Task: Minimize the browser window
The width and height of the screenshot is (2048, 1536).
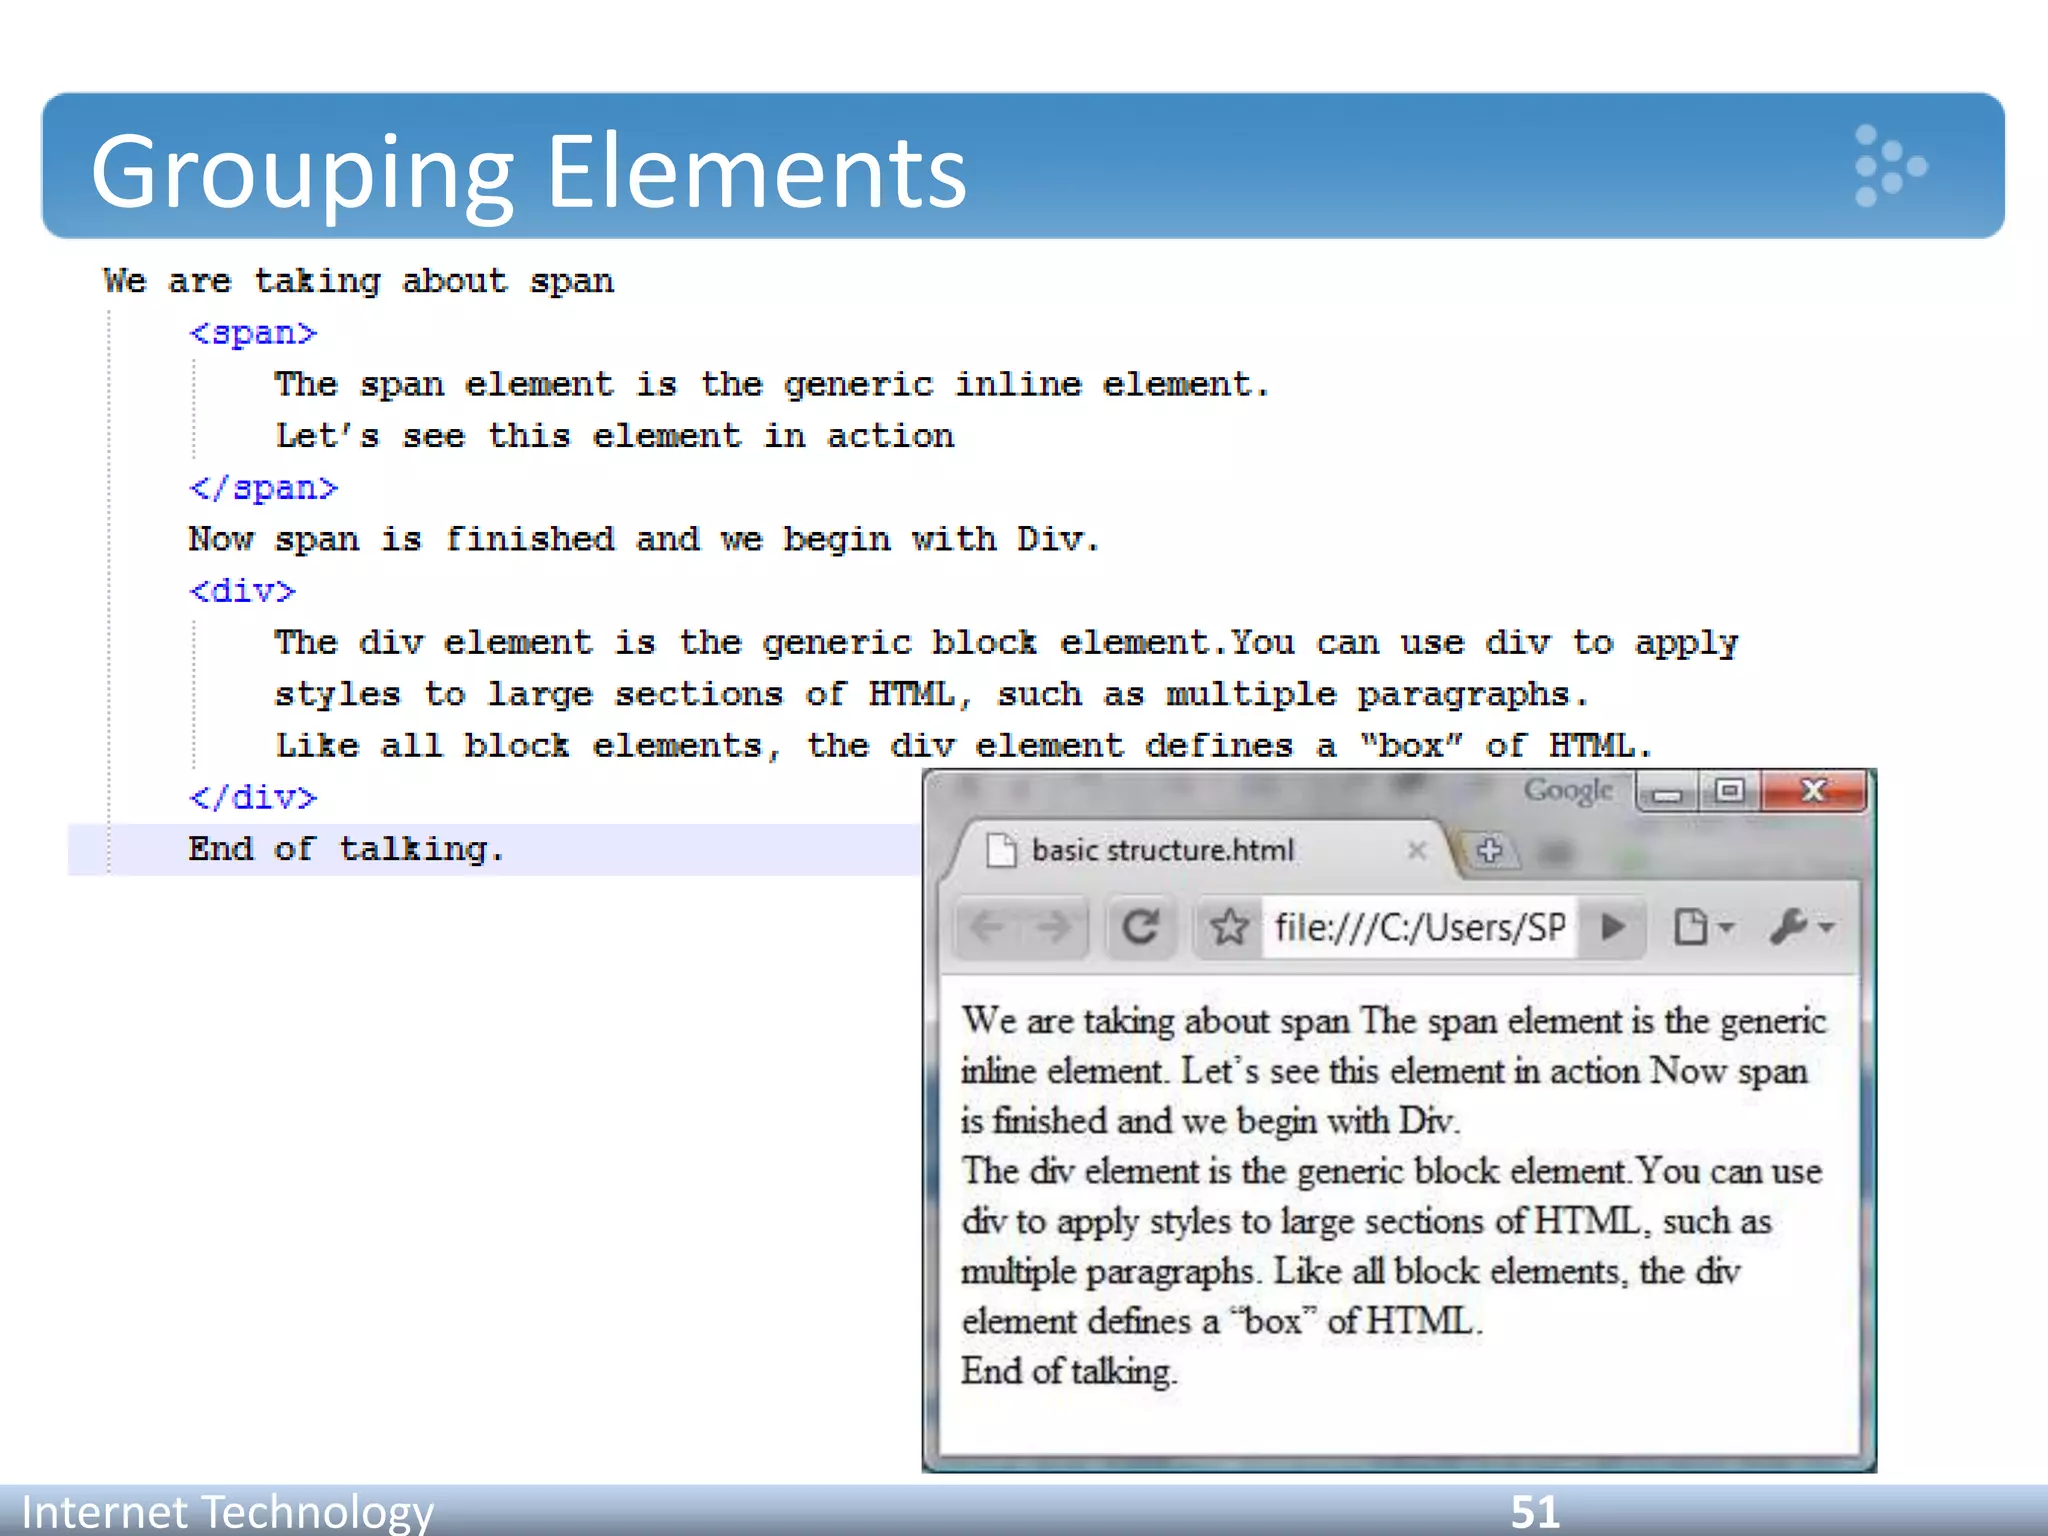Action: point(1667,793)
